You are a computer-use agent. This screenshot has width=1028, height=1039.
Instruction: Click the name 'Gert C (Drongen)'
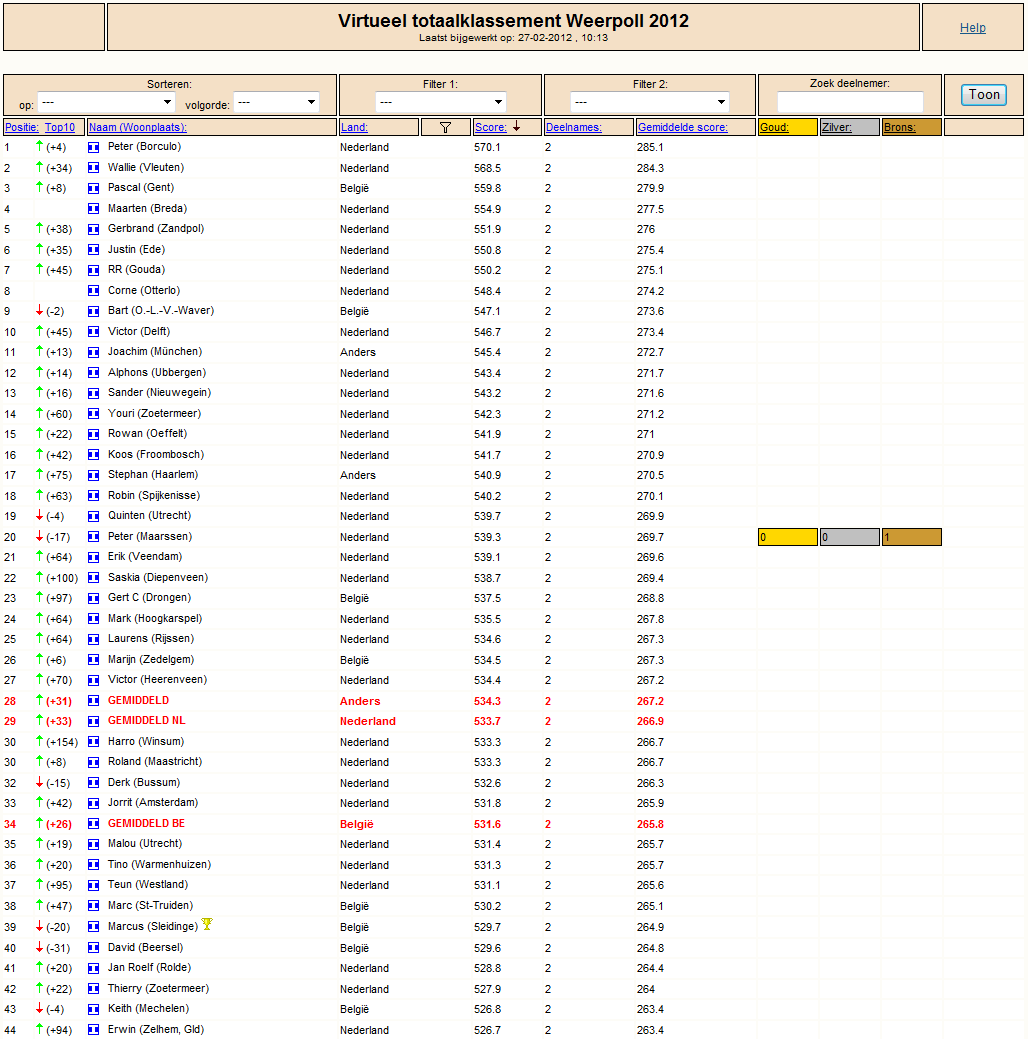tap(149, 598)
